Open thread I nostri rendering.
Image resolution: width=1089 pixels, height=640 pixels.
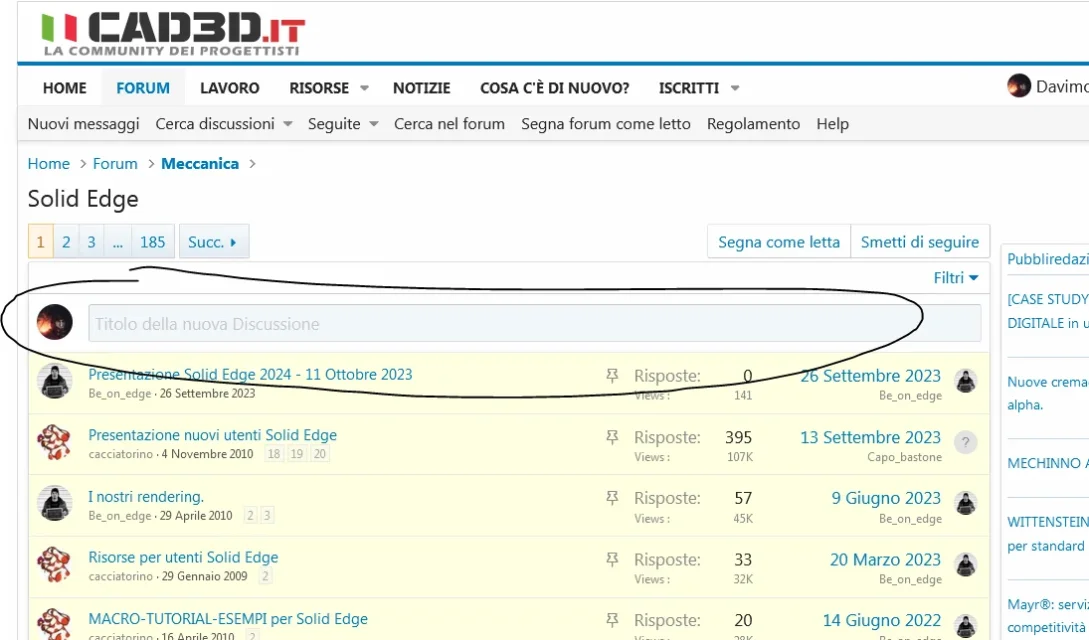pyautogui.click(x=146, y=496)
